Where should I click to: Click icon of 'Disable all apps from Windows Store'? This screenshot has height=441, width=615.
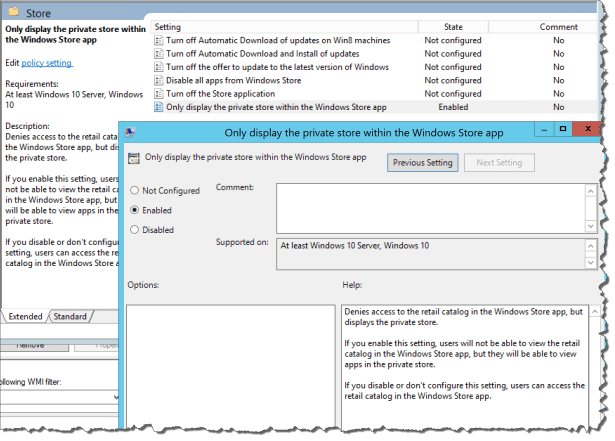pyautogui.click(x=160, y=80)
